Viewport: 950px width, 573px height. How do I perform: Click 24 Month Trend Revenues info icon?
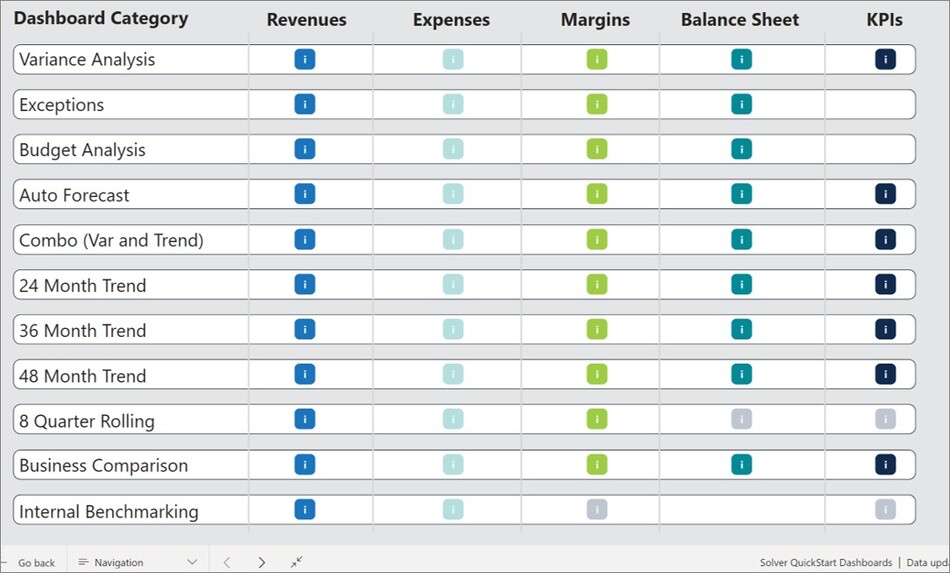pyautogui.click(x=305, y=284)
